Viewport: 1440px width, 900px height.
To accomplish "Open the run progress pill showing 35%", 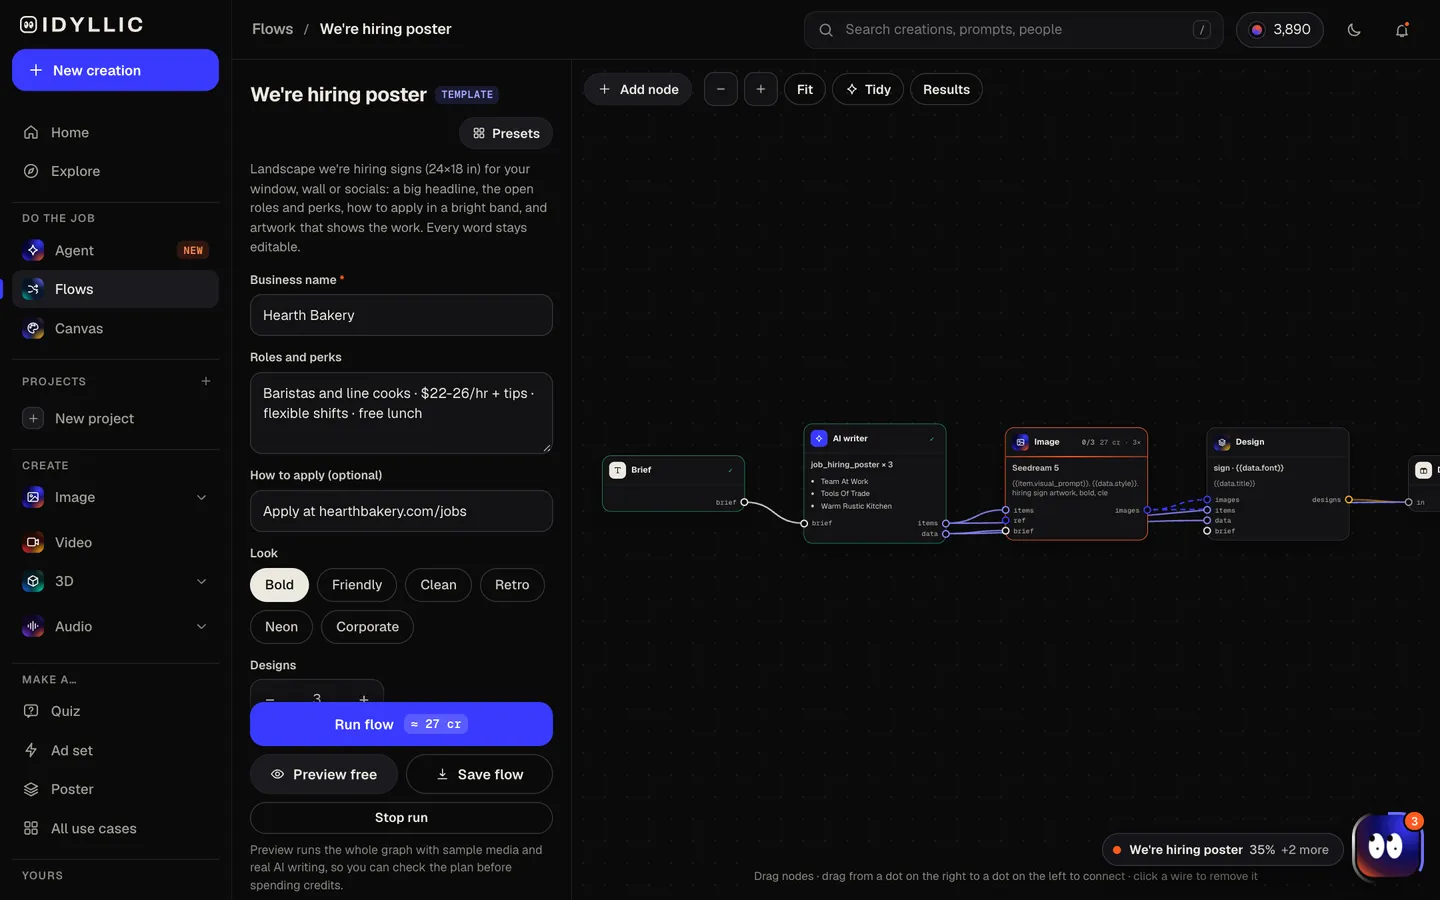I will pyautogui.click(x=1222, y=850).
